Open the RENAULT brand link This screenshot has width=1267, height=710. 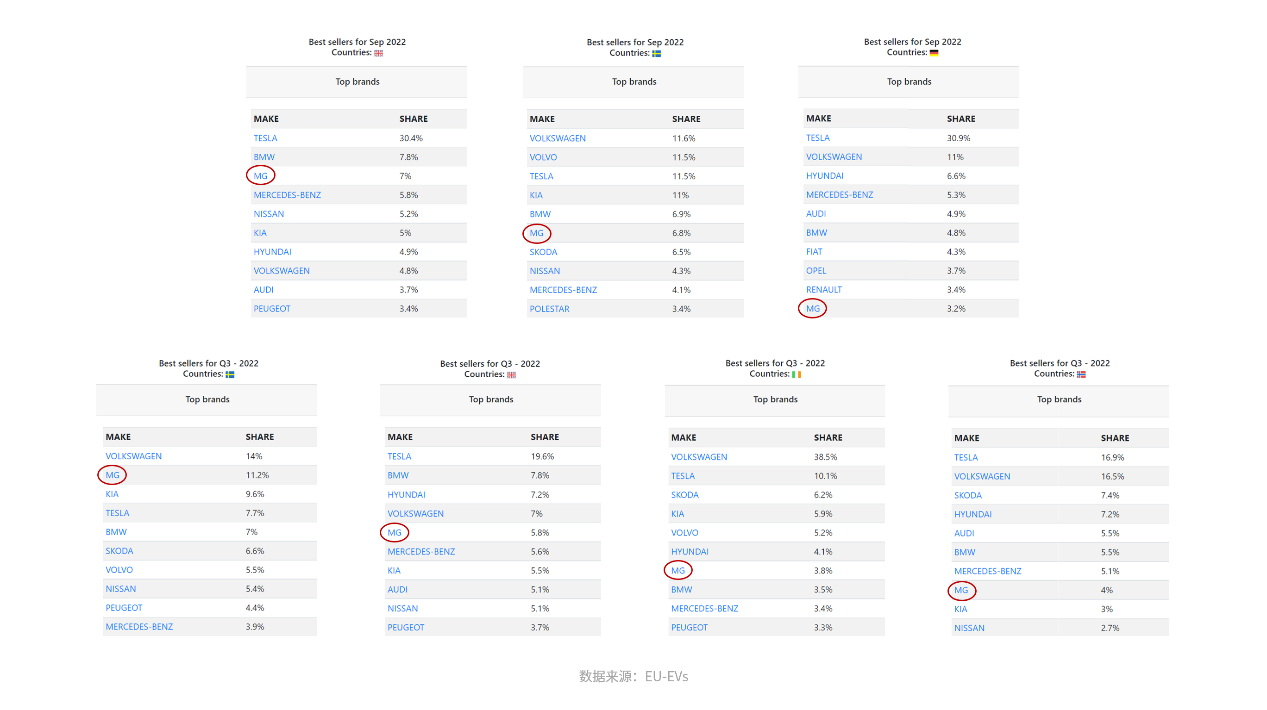824,290
